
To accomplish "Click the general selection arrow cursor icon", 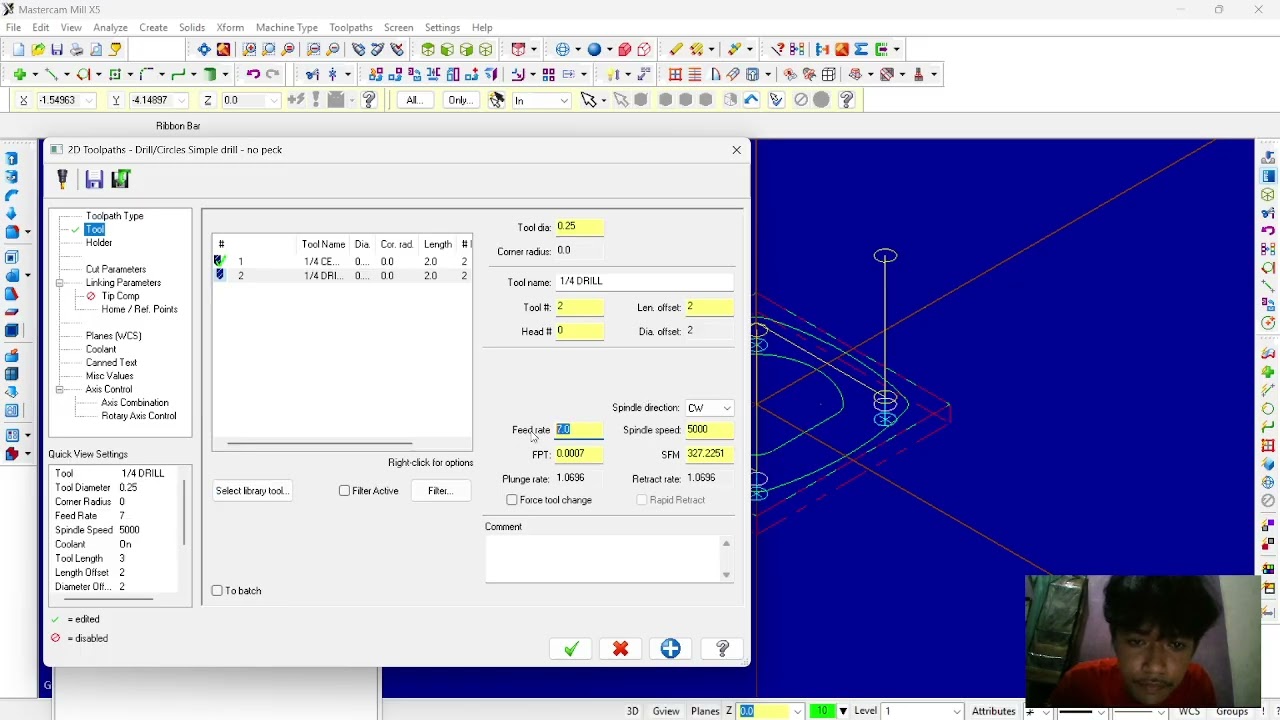I will tap(589, 100).
